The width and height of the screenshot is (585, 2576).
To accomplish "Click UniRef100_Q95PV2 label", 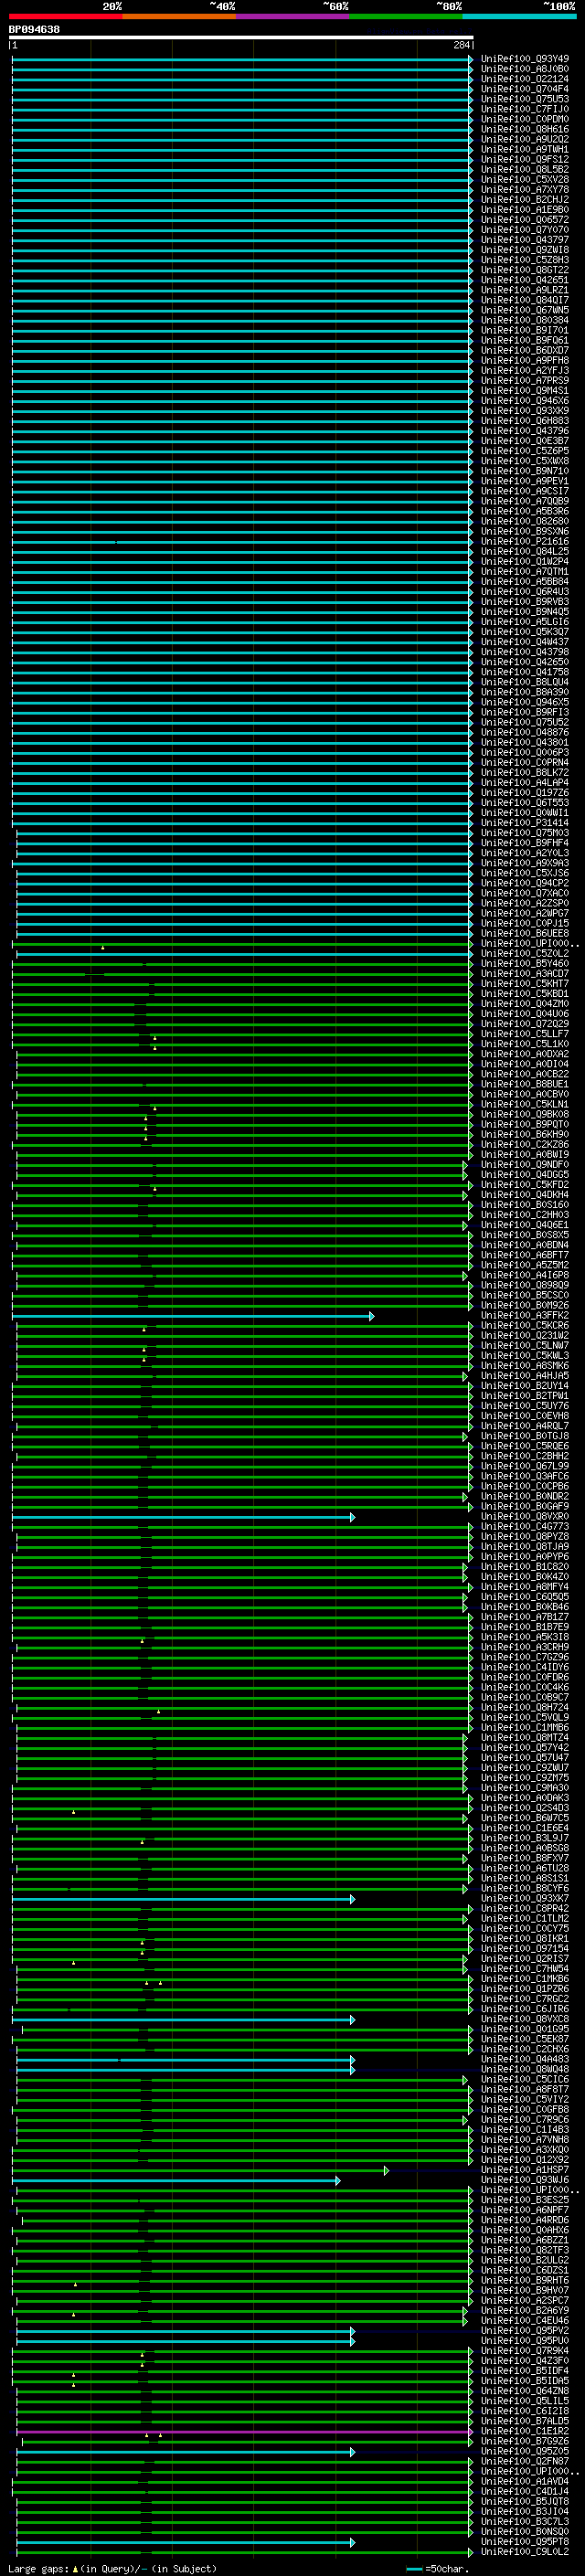I will (525, 2332).
